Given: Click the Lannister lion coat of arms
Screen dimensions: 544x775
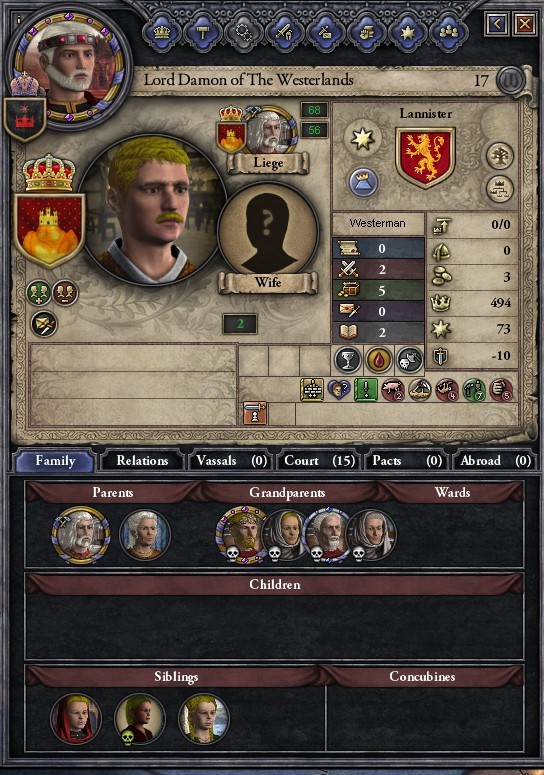Looking at the screenshot, I should pyautogui.click(x=425, y=157).
